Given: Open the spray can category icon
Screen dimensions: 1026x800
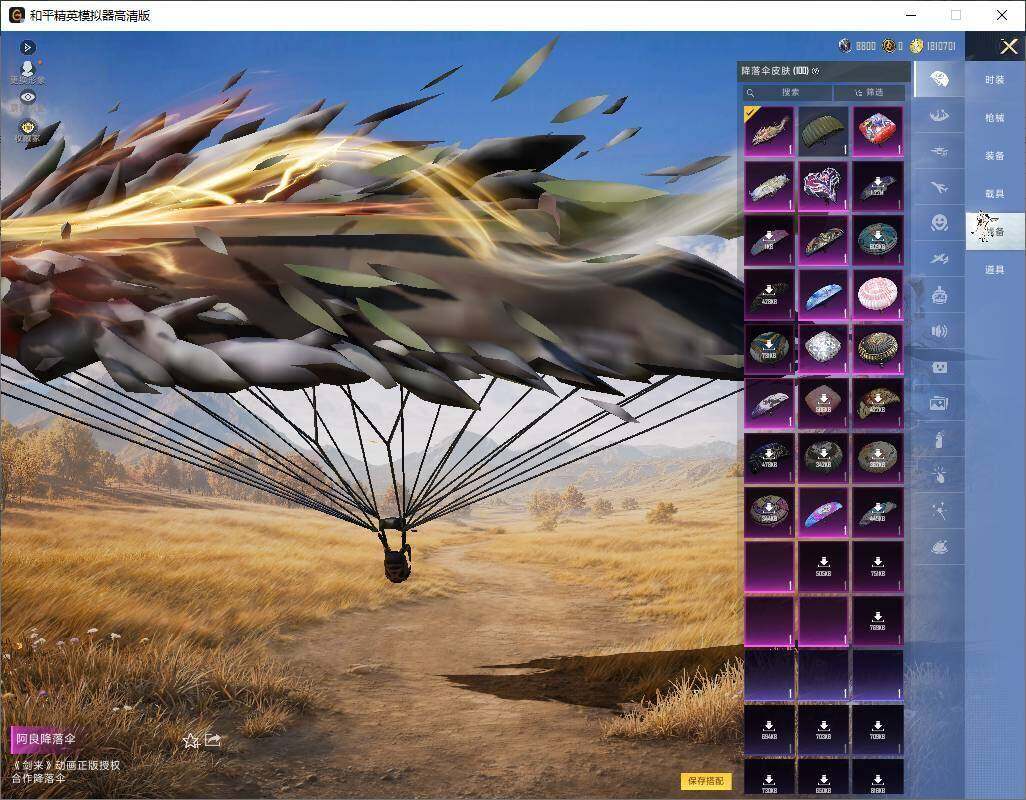Looking at the screenshot, I should tap(939, 439).
